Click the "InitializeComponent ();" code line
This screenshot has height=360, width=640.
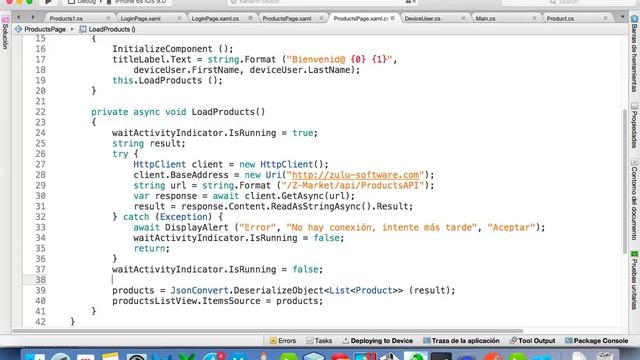point(173,49)
